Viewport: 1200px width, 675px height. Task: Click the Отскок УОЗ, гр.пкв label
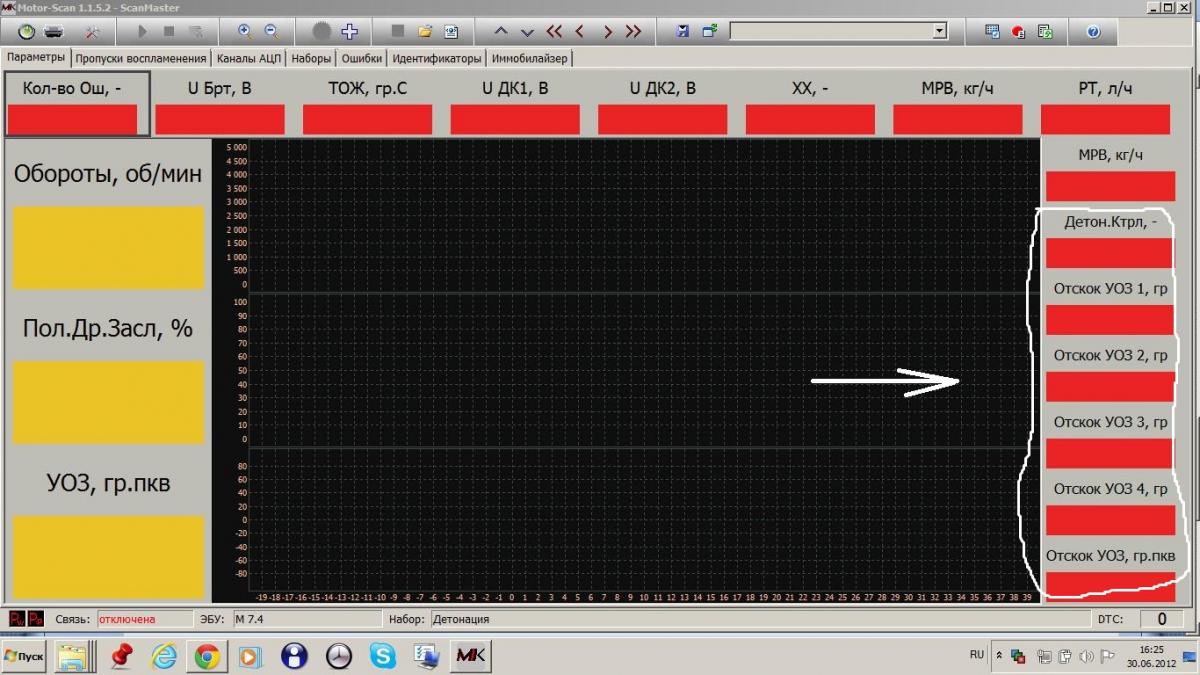pyautogui.click(x=1110, y=556)
